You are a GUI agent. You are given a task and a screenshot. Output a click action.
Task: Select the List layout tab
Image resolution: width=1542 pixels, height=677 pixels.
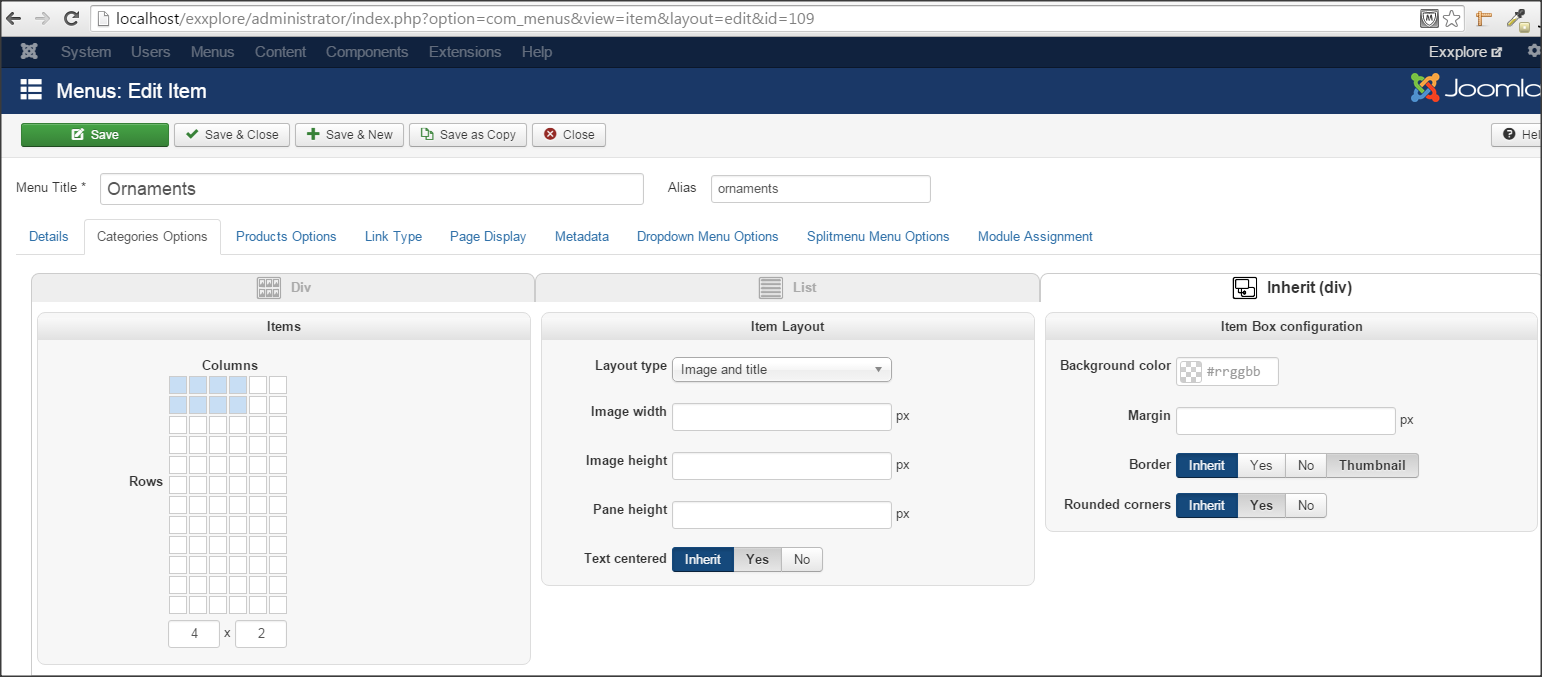(x=787, y=288)
